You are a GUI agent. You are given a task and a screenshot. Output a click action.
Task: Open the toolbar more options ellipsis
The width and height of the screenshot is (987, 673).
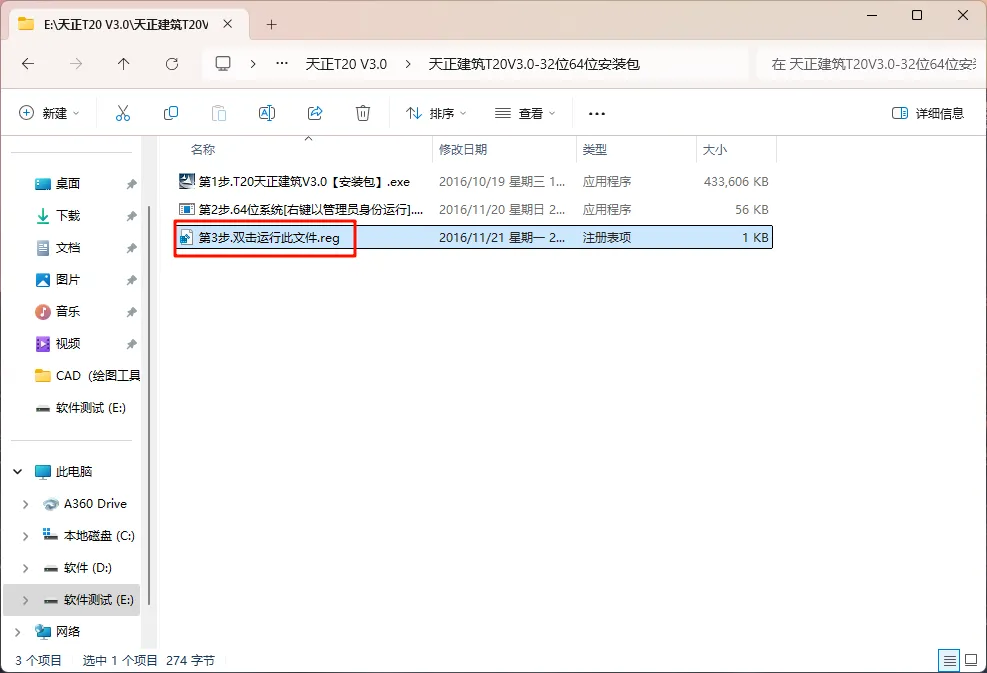(596, 114)
